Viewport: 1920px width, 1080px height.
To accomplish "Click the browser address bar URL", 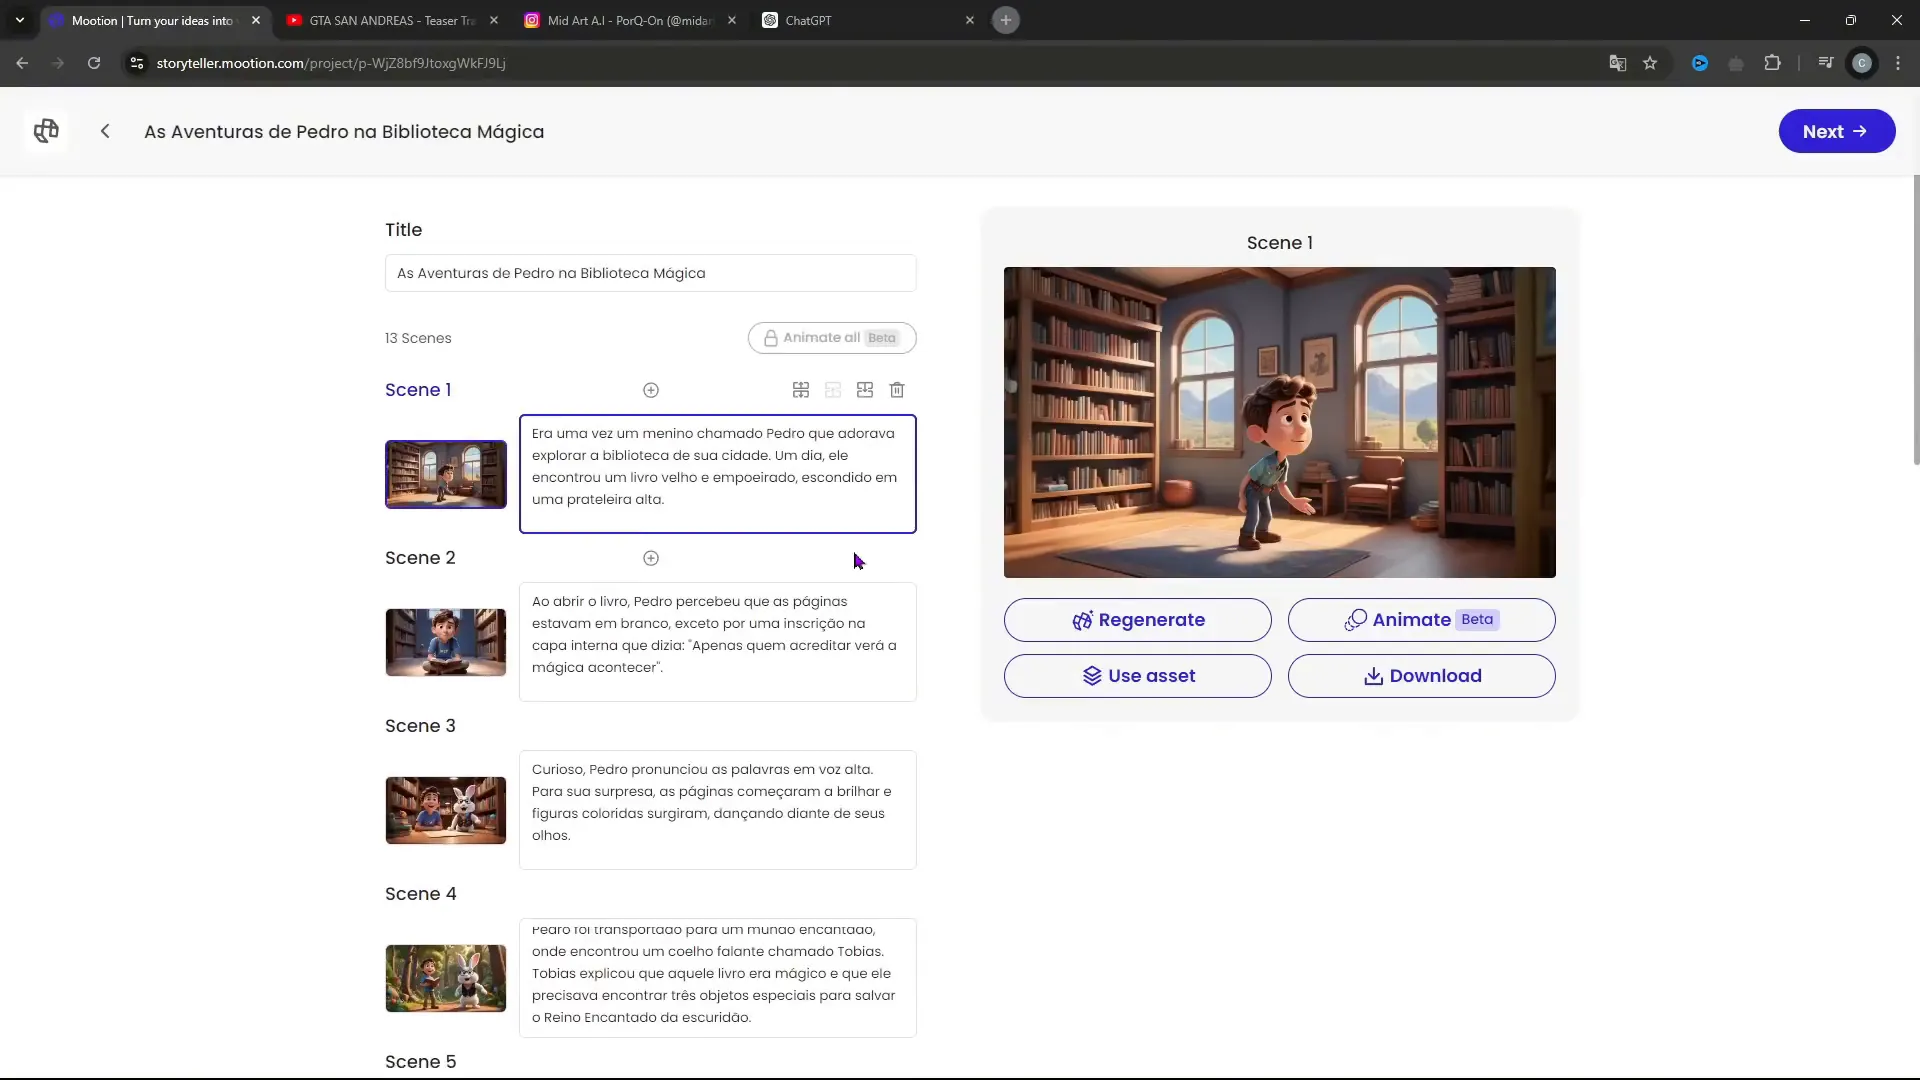I will [x=331, y=63].
